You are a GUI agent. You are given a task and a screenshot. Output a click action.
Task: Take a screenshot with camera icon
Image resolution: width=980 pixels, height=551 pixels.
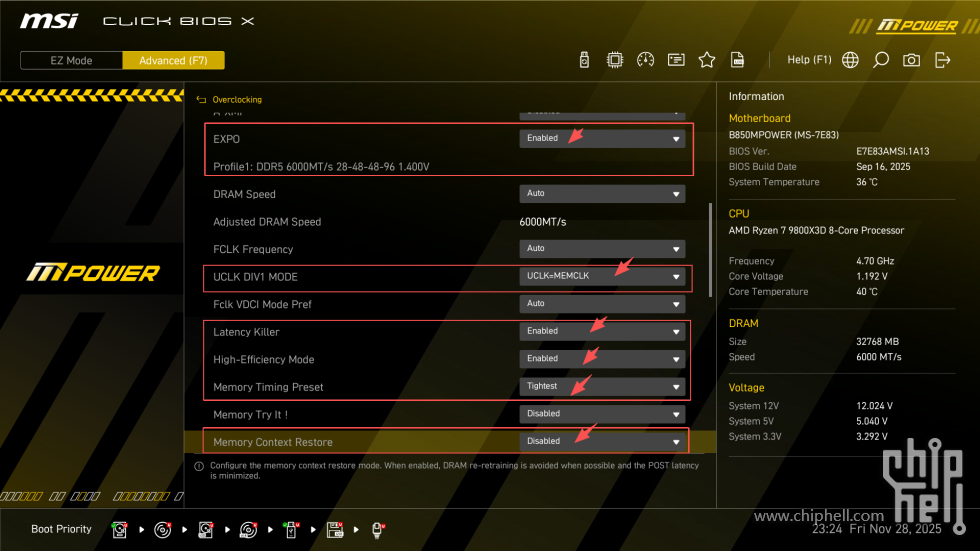911,60
